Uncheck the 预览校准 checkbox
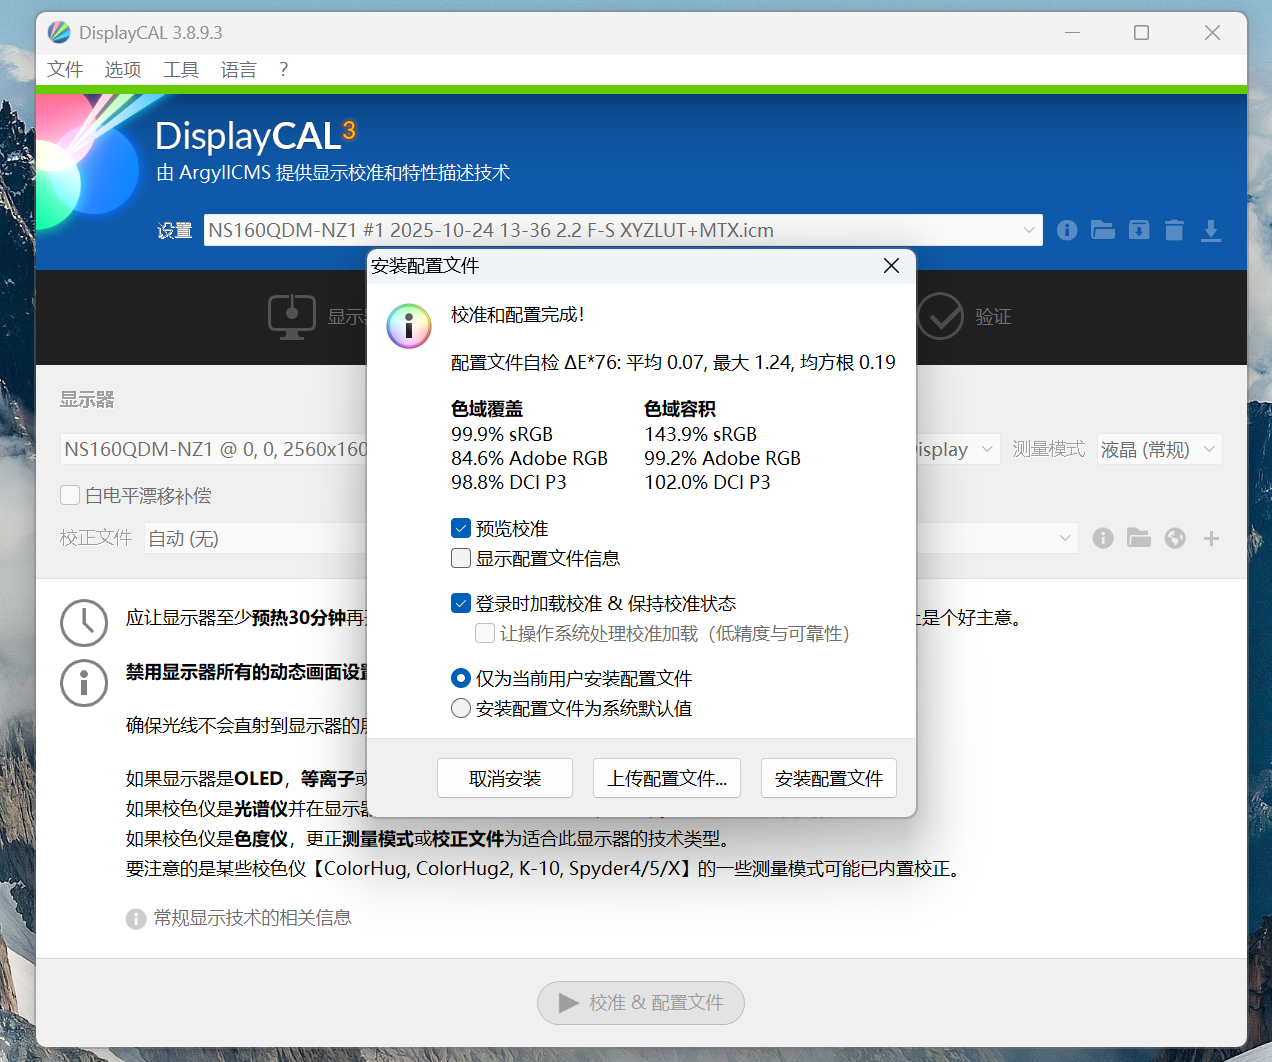Viewport: 1272px width, 1062px height. click(x=461, y=528)
